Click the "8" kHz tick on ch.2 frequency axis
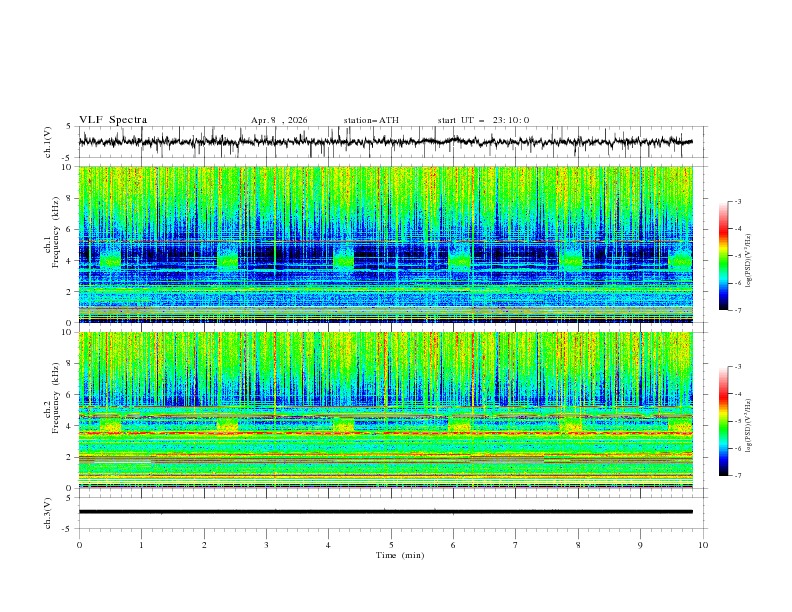This screenshot has width=792, height=612. click(x=70, y=364)
